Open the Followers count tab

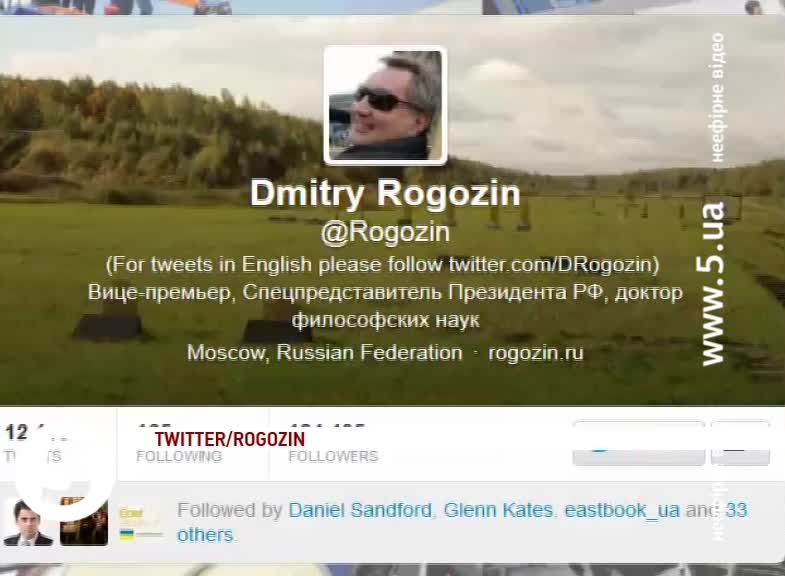333,443
